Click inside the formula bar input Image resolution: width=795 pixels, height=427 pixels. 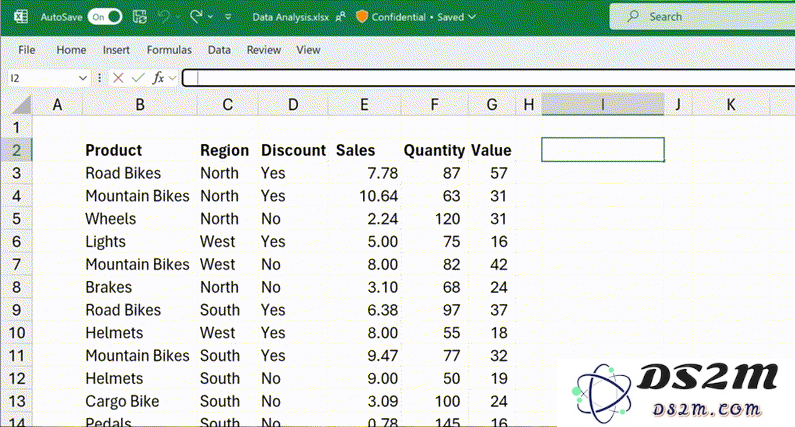[489, 78]
